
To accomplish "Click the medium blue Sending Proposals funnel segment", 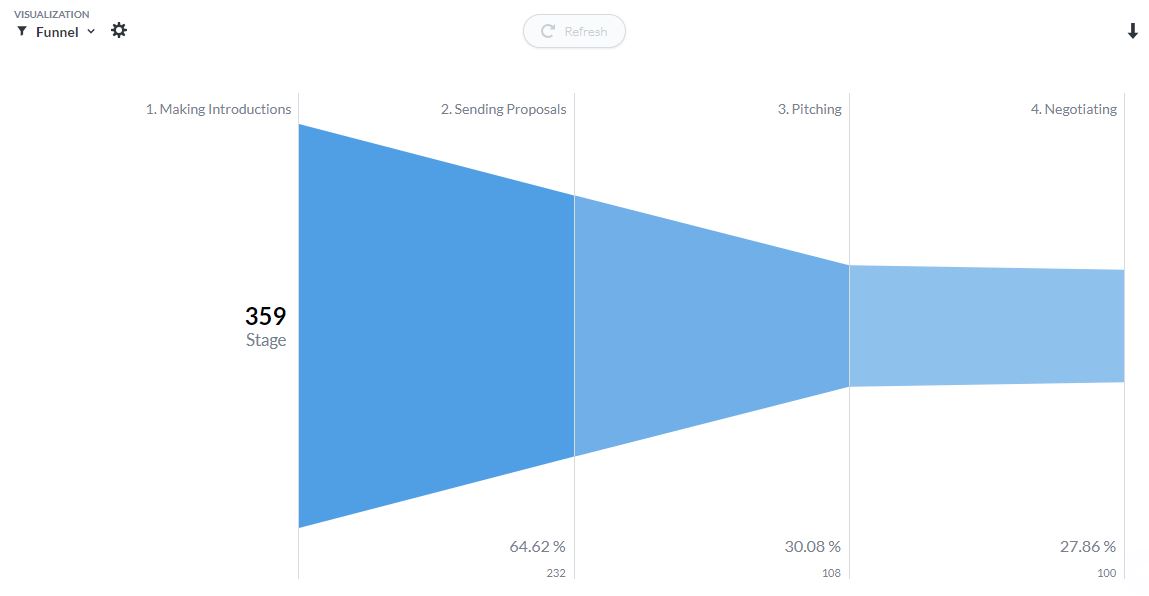I will [712, 325].
